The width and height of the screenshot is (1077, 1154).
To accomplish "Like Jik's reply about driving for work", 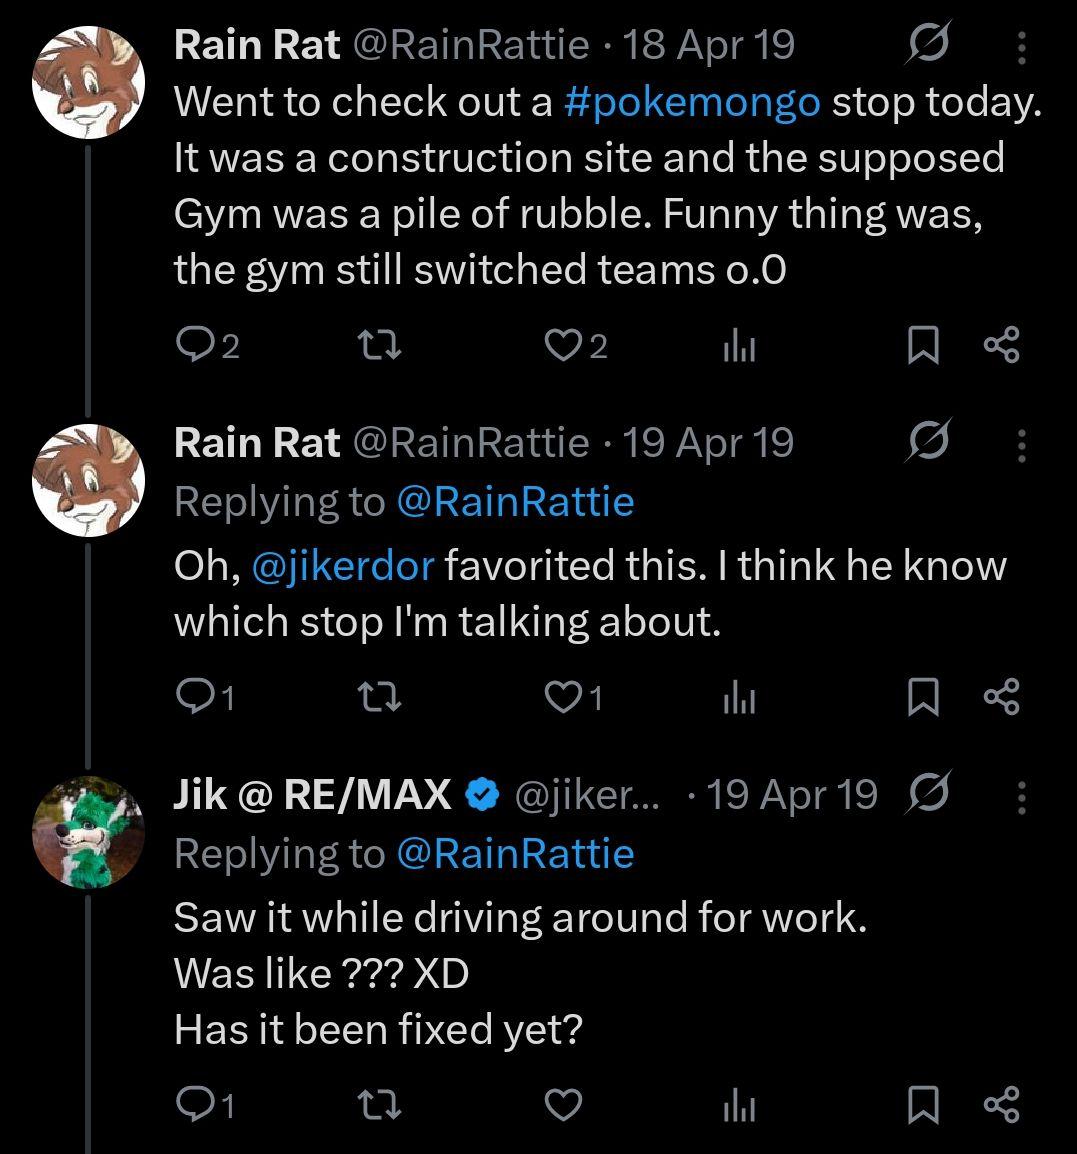I will tap(562, 1104).
